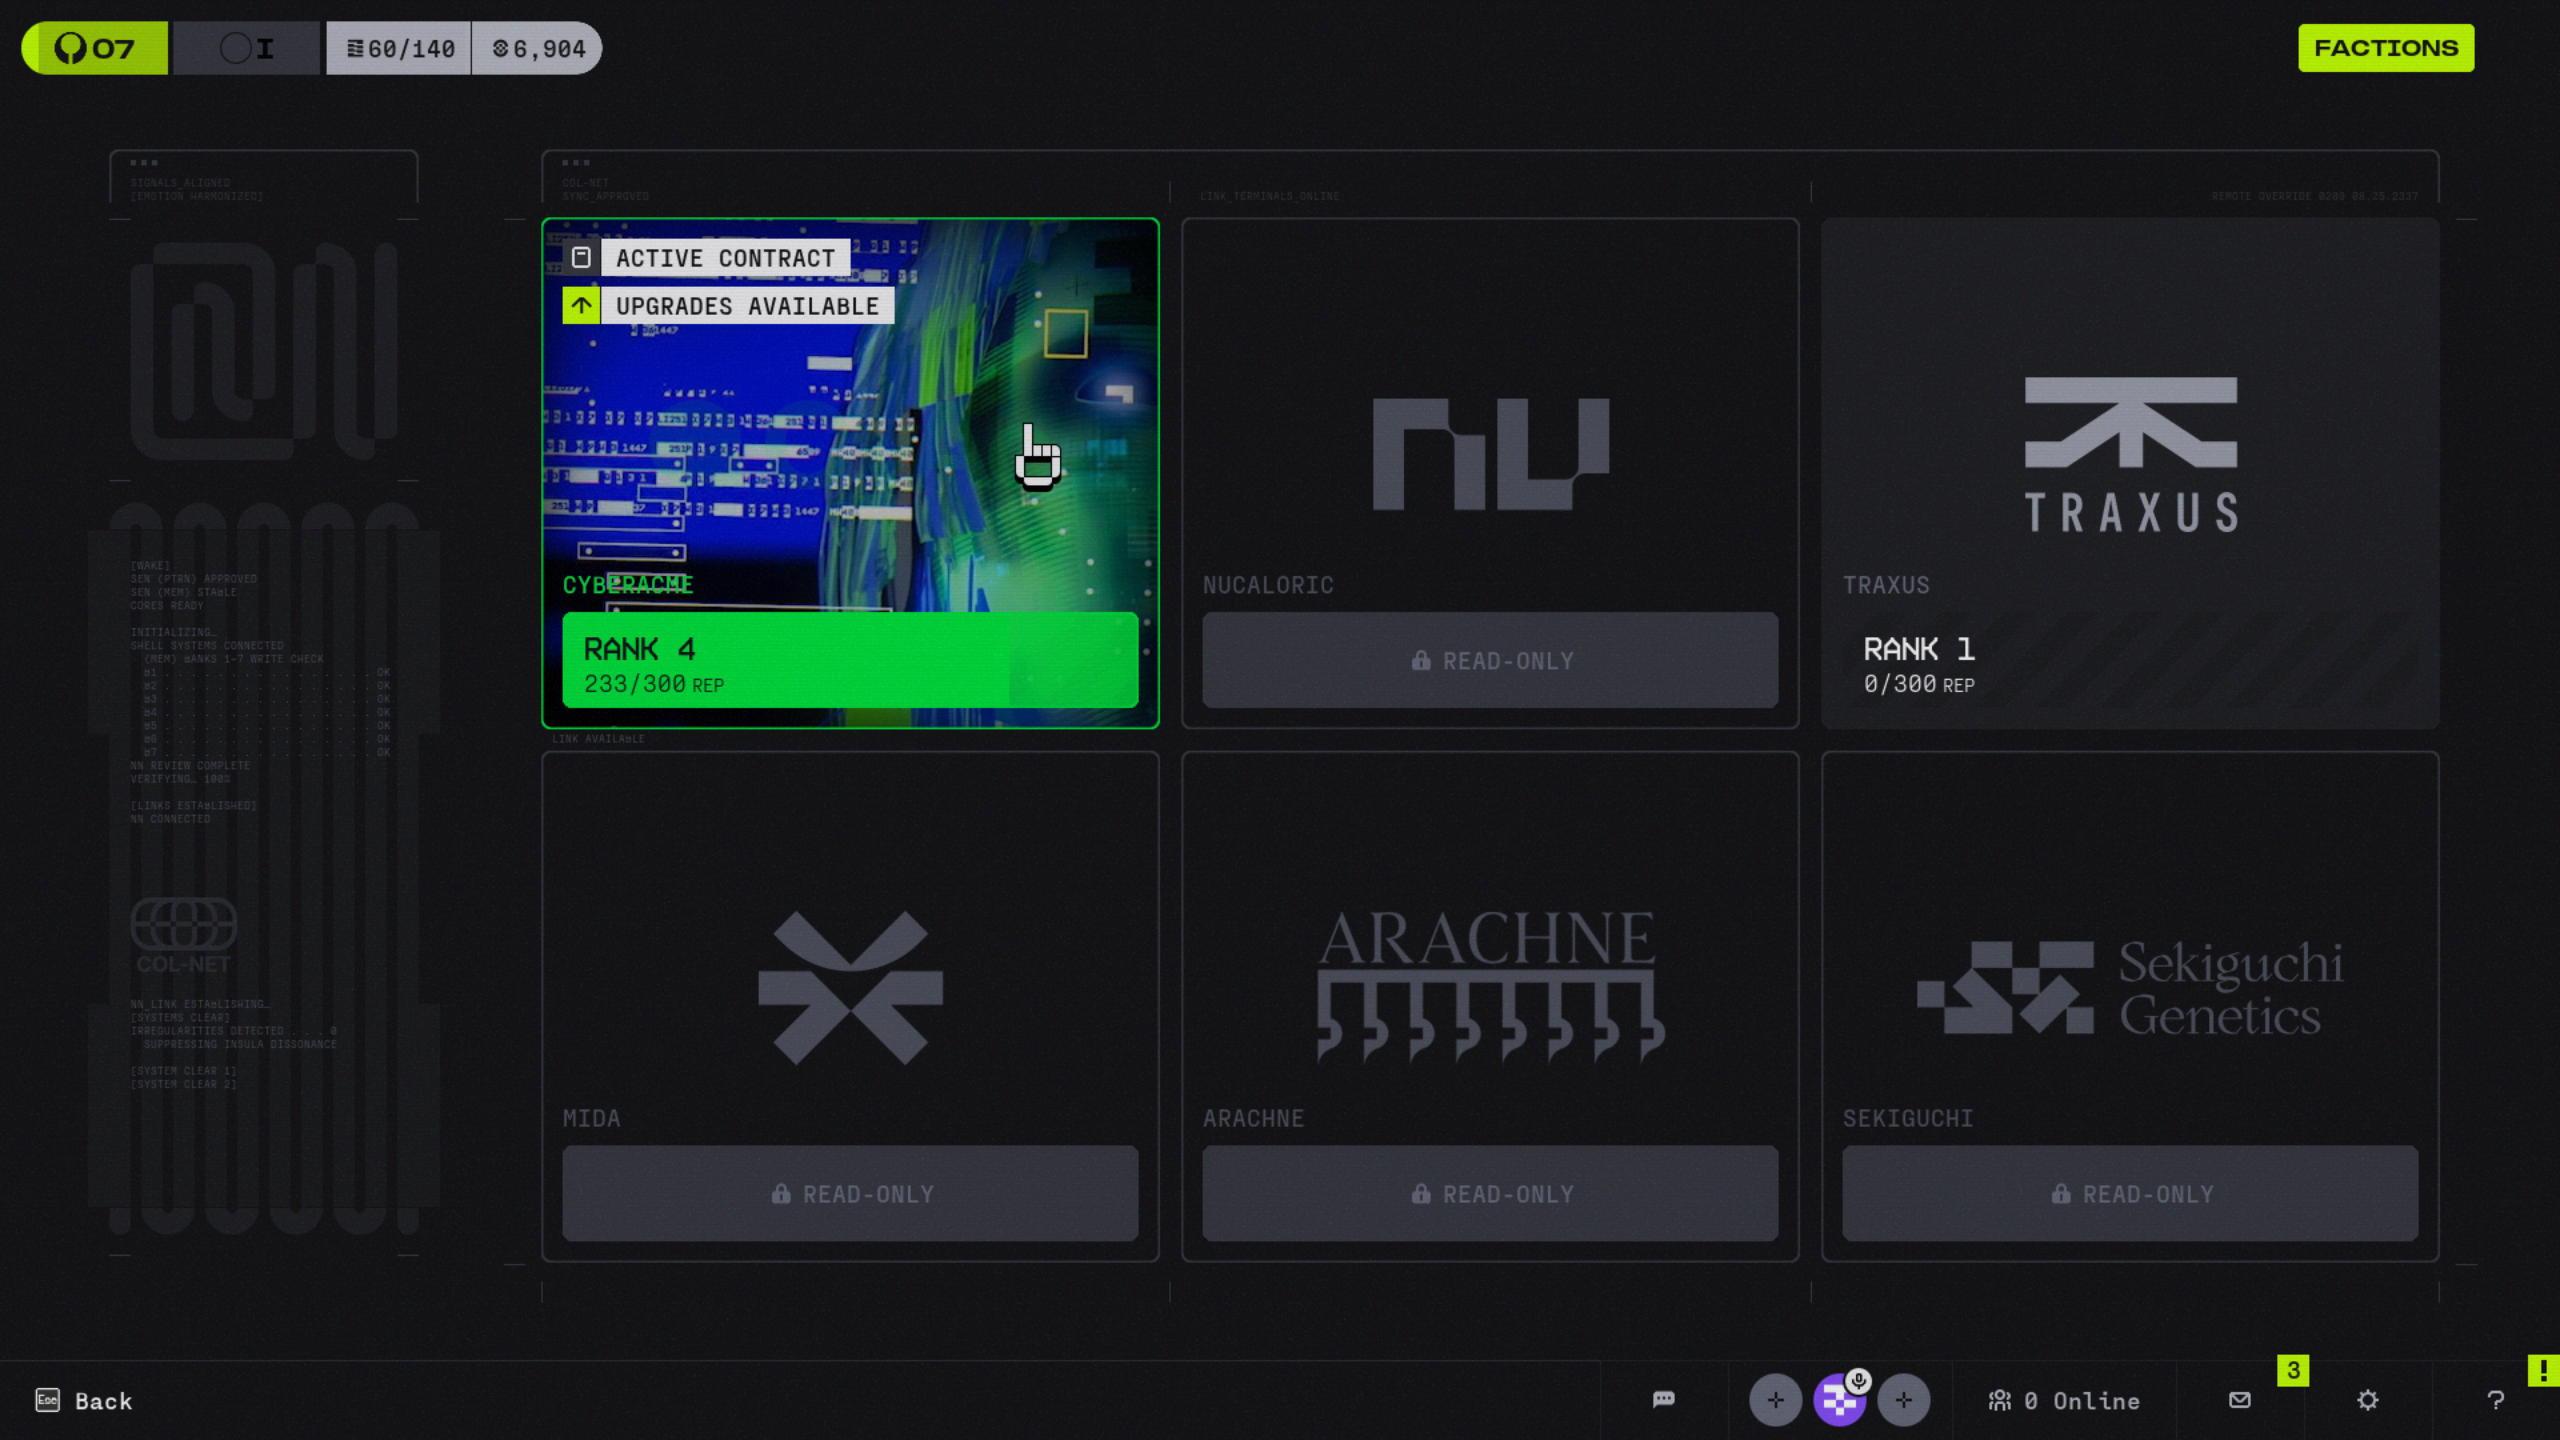Open the settings gear icon

2367,1400
